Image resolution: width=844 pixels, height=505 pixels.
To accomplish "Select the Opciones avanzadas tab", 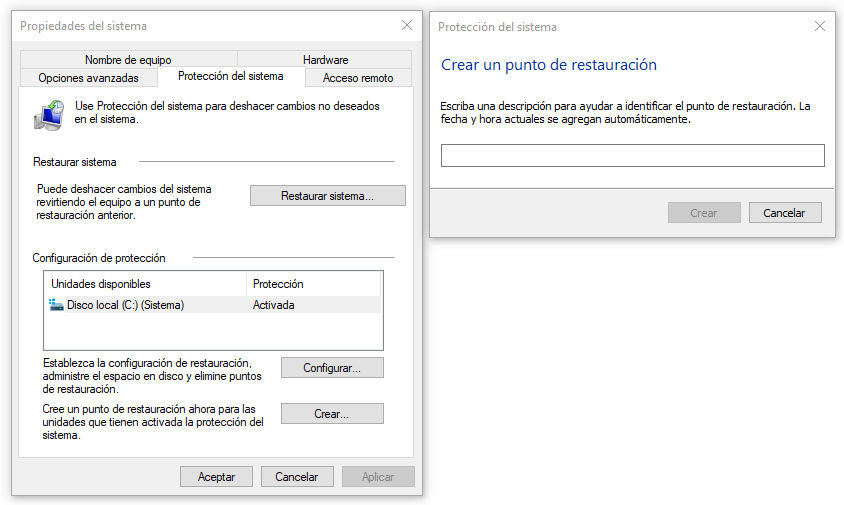I will 88,78.
